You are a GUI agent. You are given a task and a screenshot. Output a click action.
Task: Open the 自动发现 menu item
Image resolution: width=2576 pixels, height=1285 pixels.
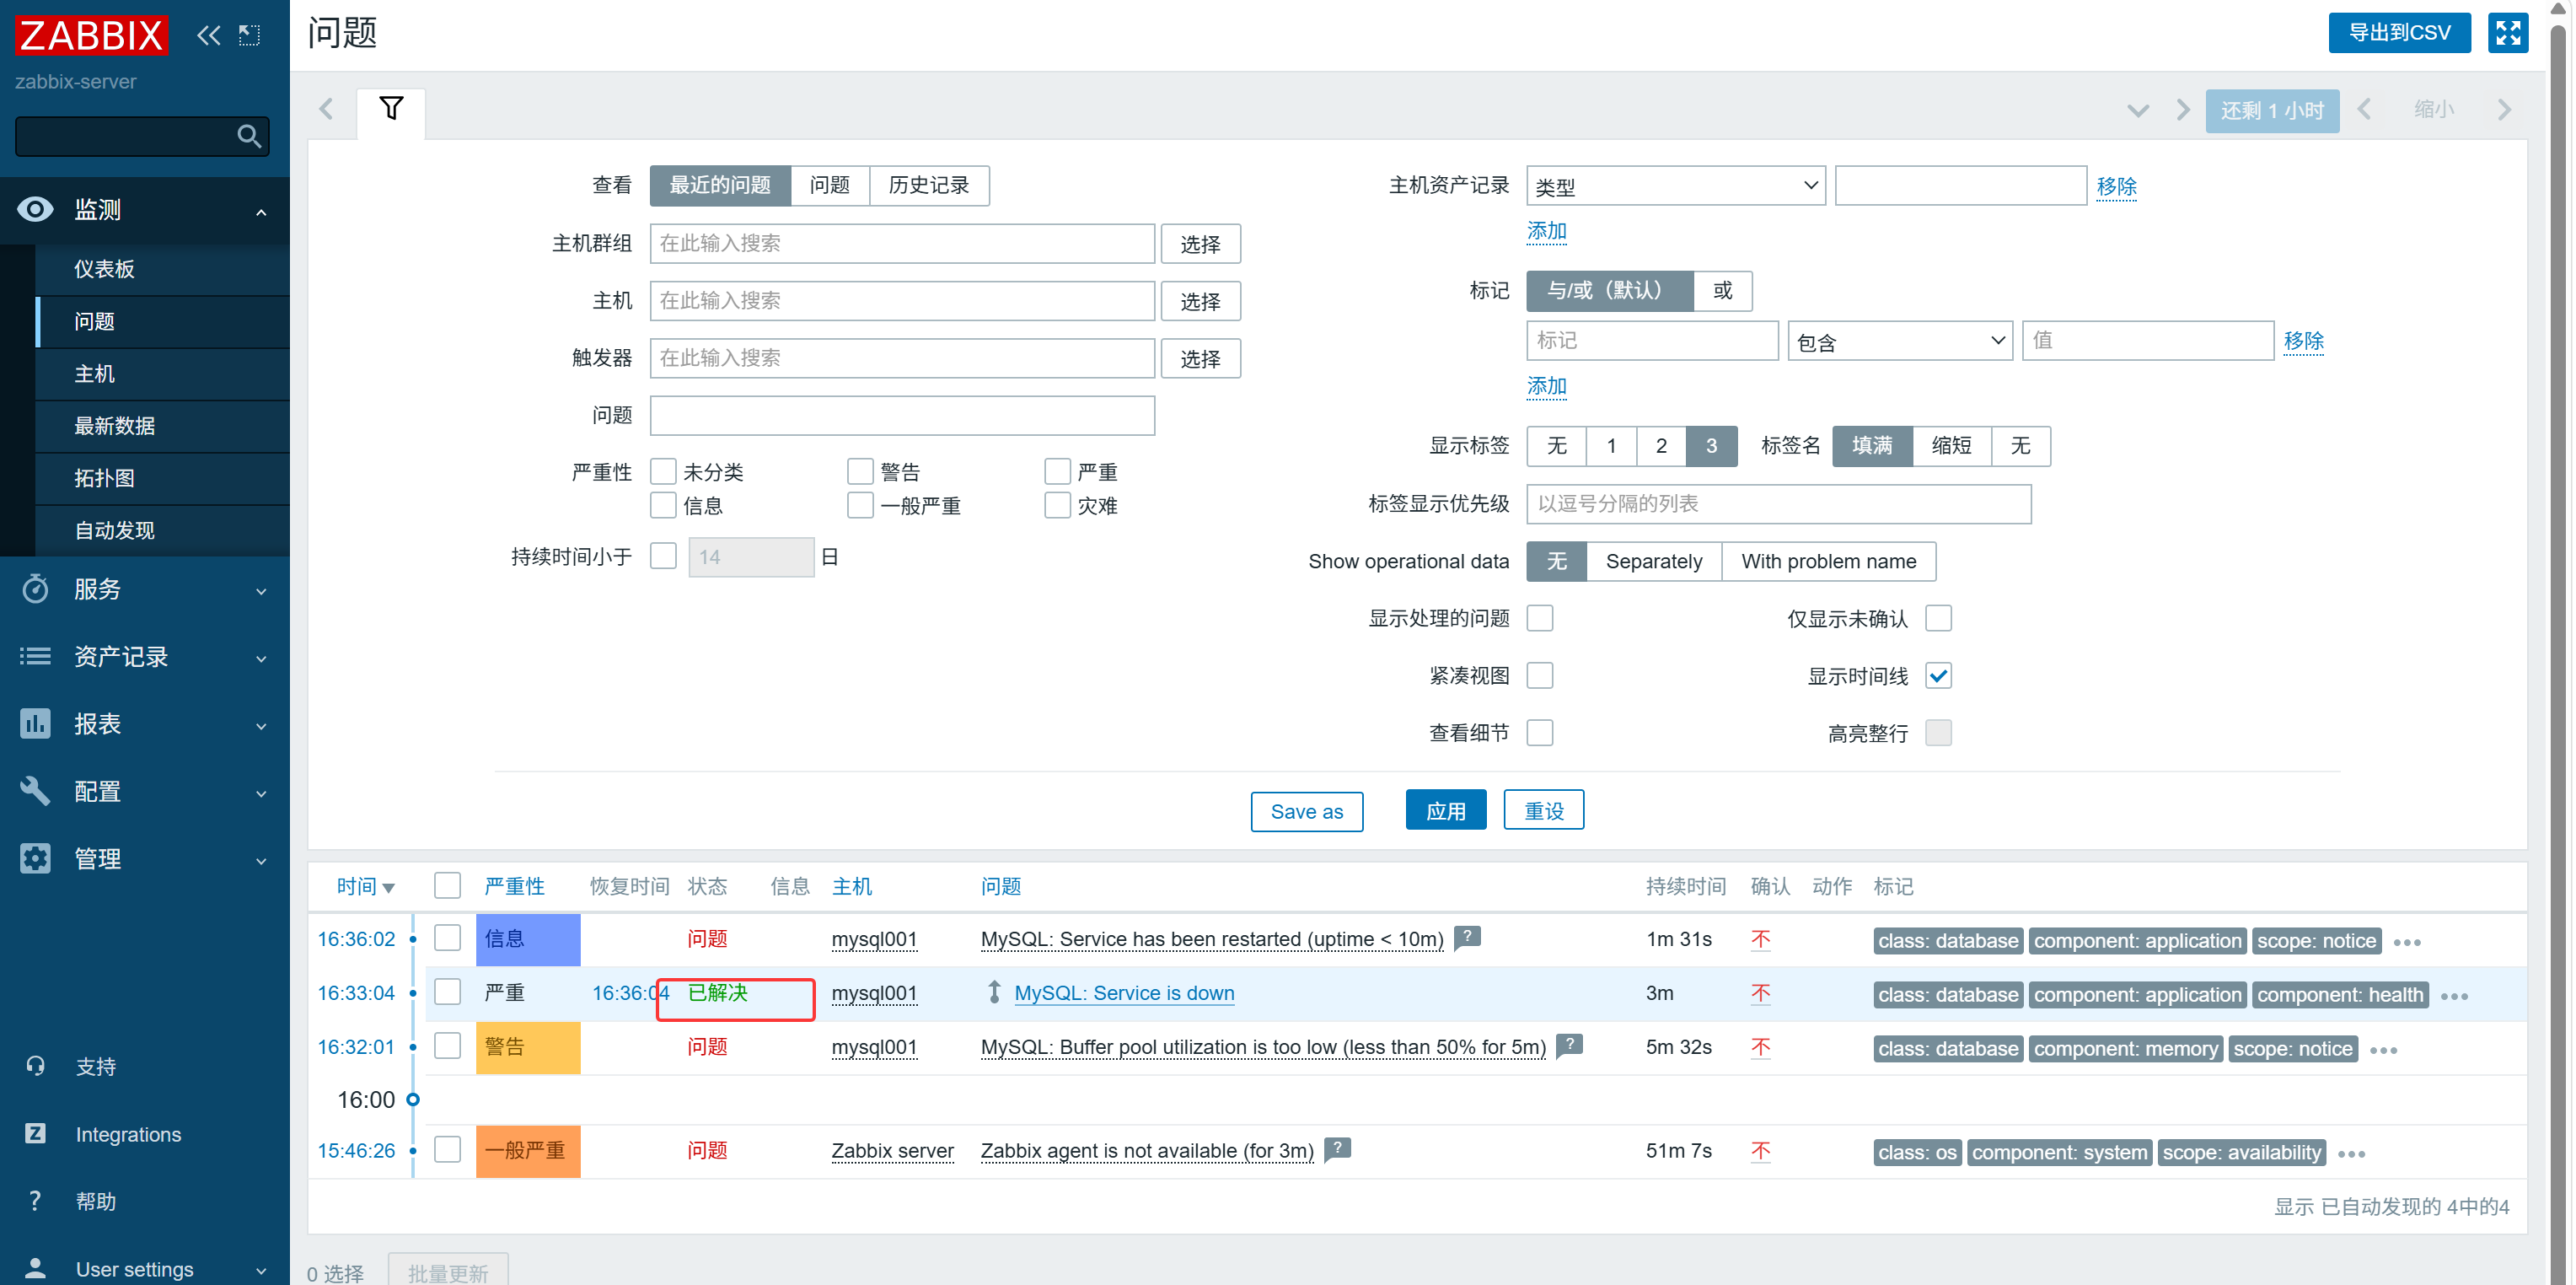[x=163, y=530]
